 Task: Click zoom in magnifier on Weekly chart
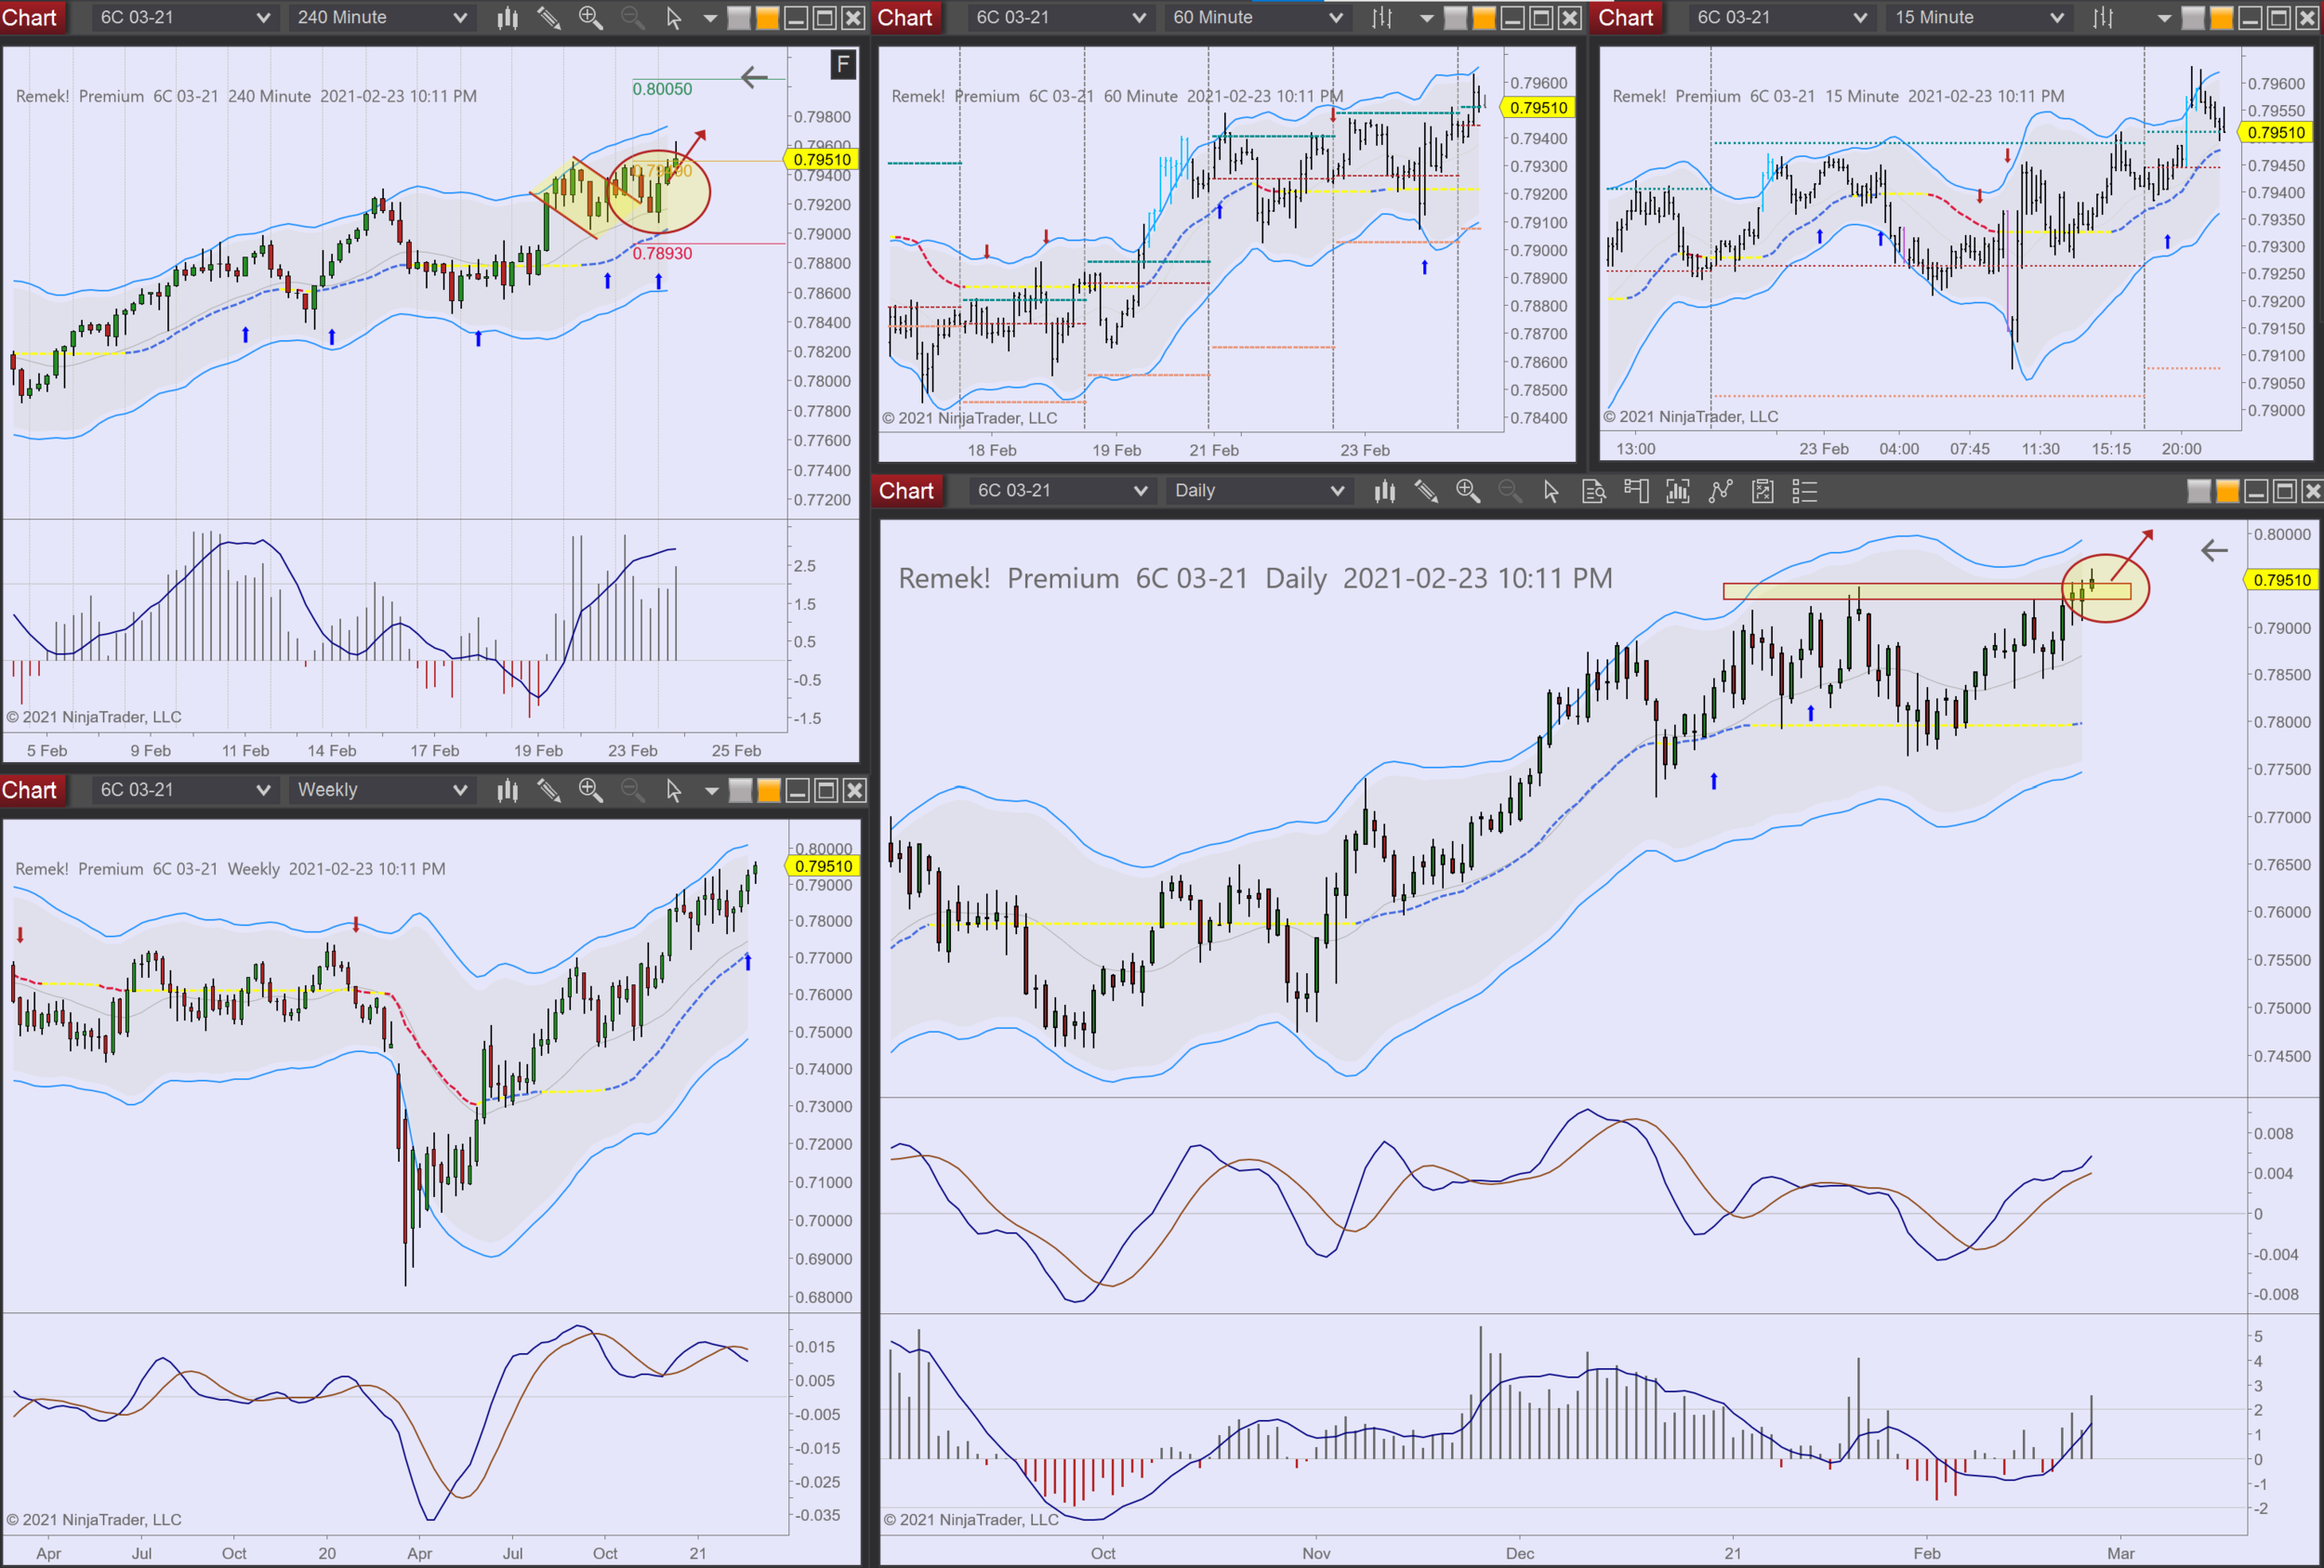click(590, 790)
